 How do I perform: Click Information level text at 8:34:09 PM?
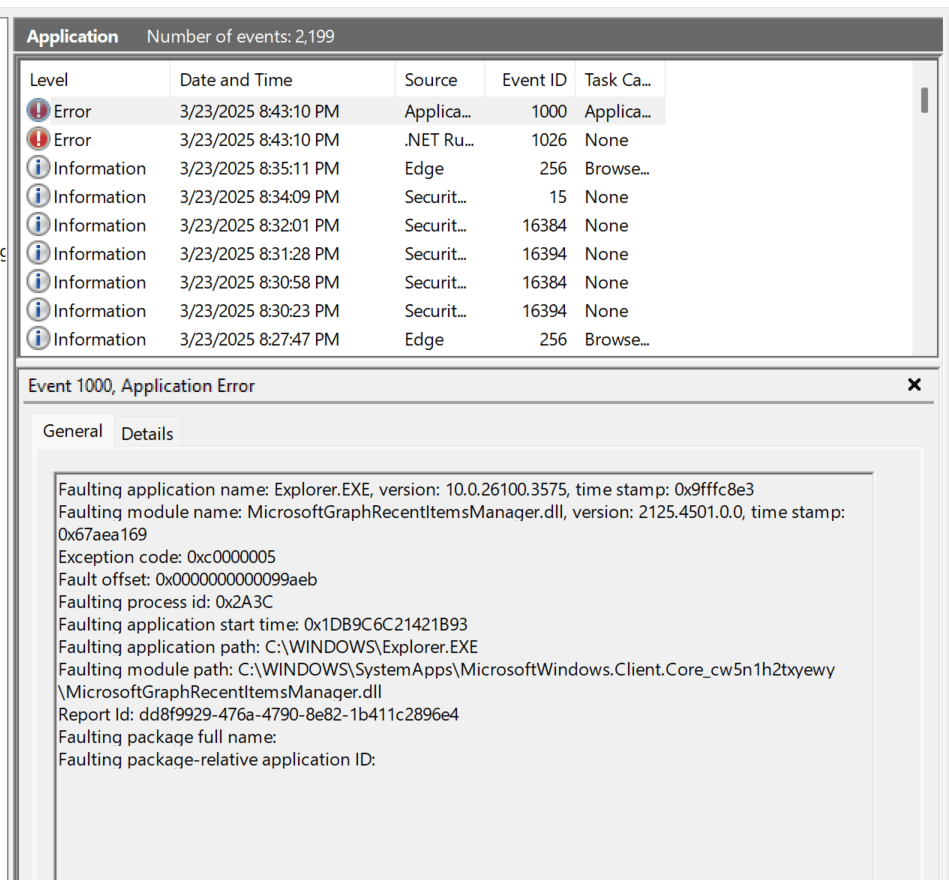pos(99,197)
